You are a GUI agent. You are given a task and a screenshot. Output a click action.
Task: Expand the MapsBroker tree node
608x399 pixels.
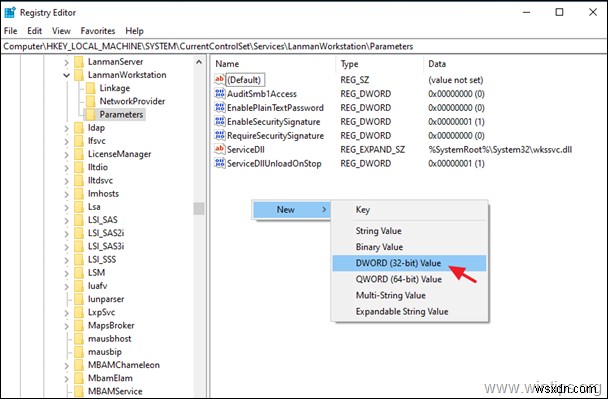point(66,326)
